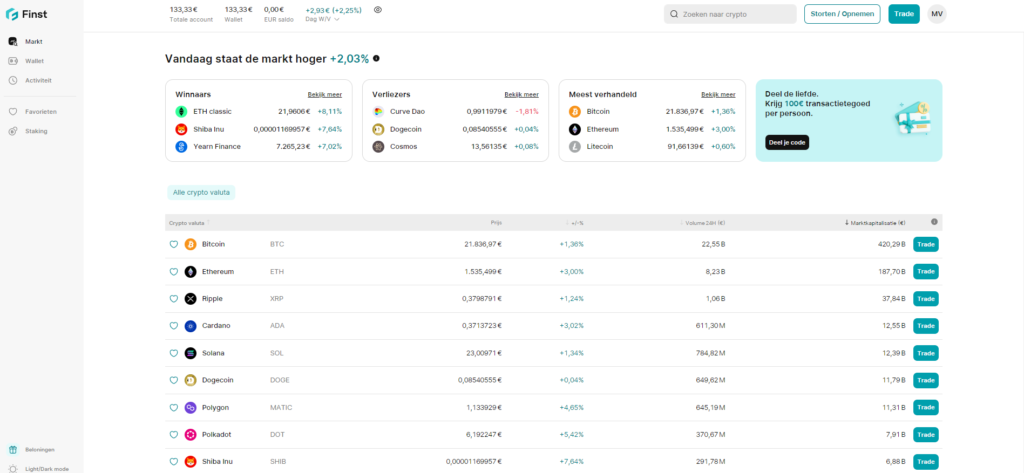Click the Finst logo

[26, 14]
